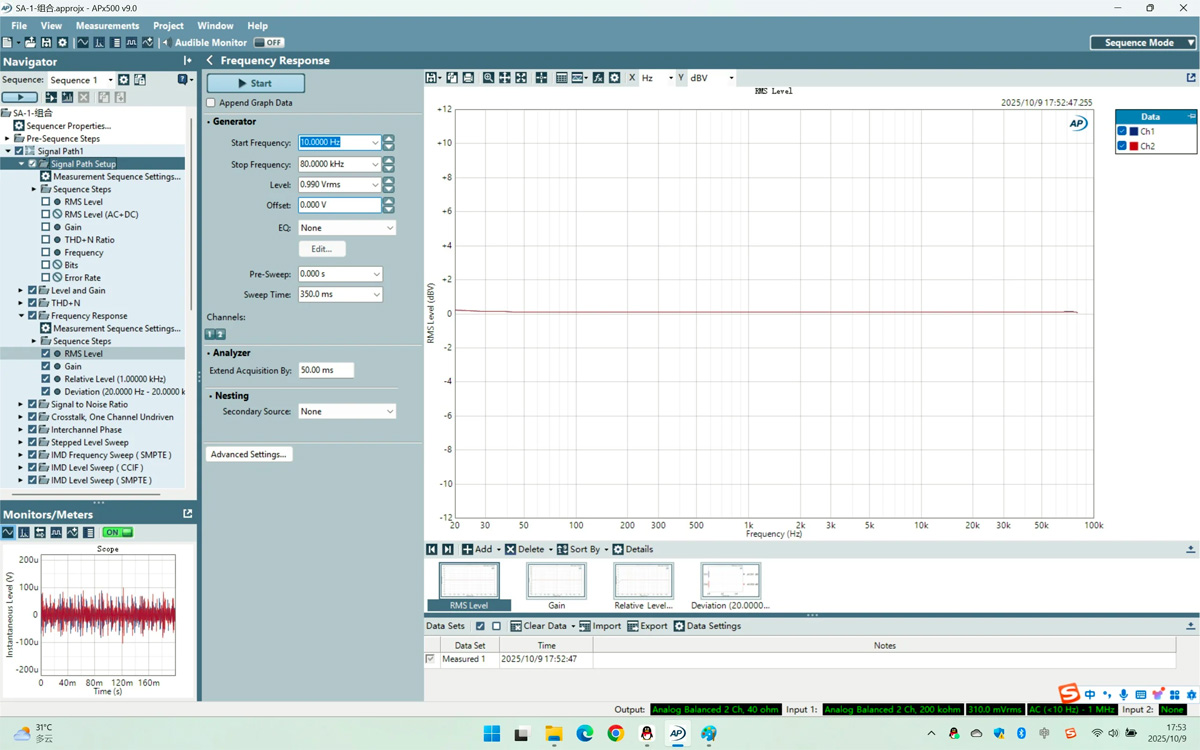This screenshot has width=1200, height=750.
Task: Click the Details icon in results bar
Action: 618,549
